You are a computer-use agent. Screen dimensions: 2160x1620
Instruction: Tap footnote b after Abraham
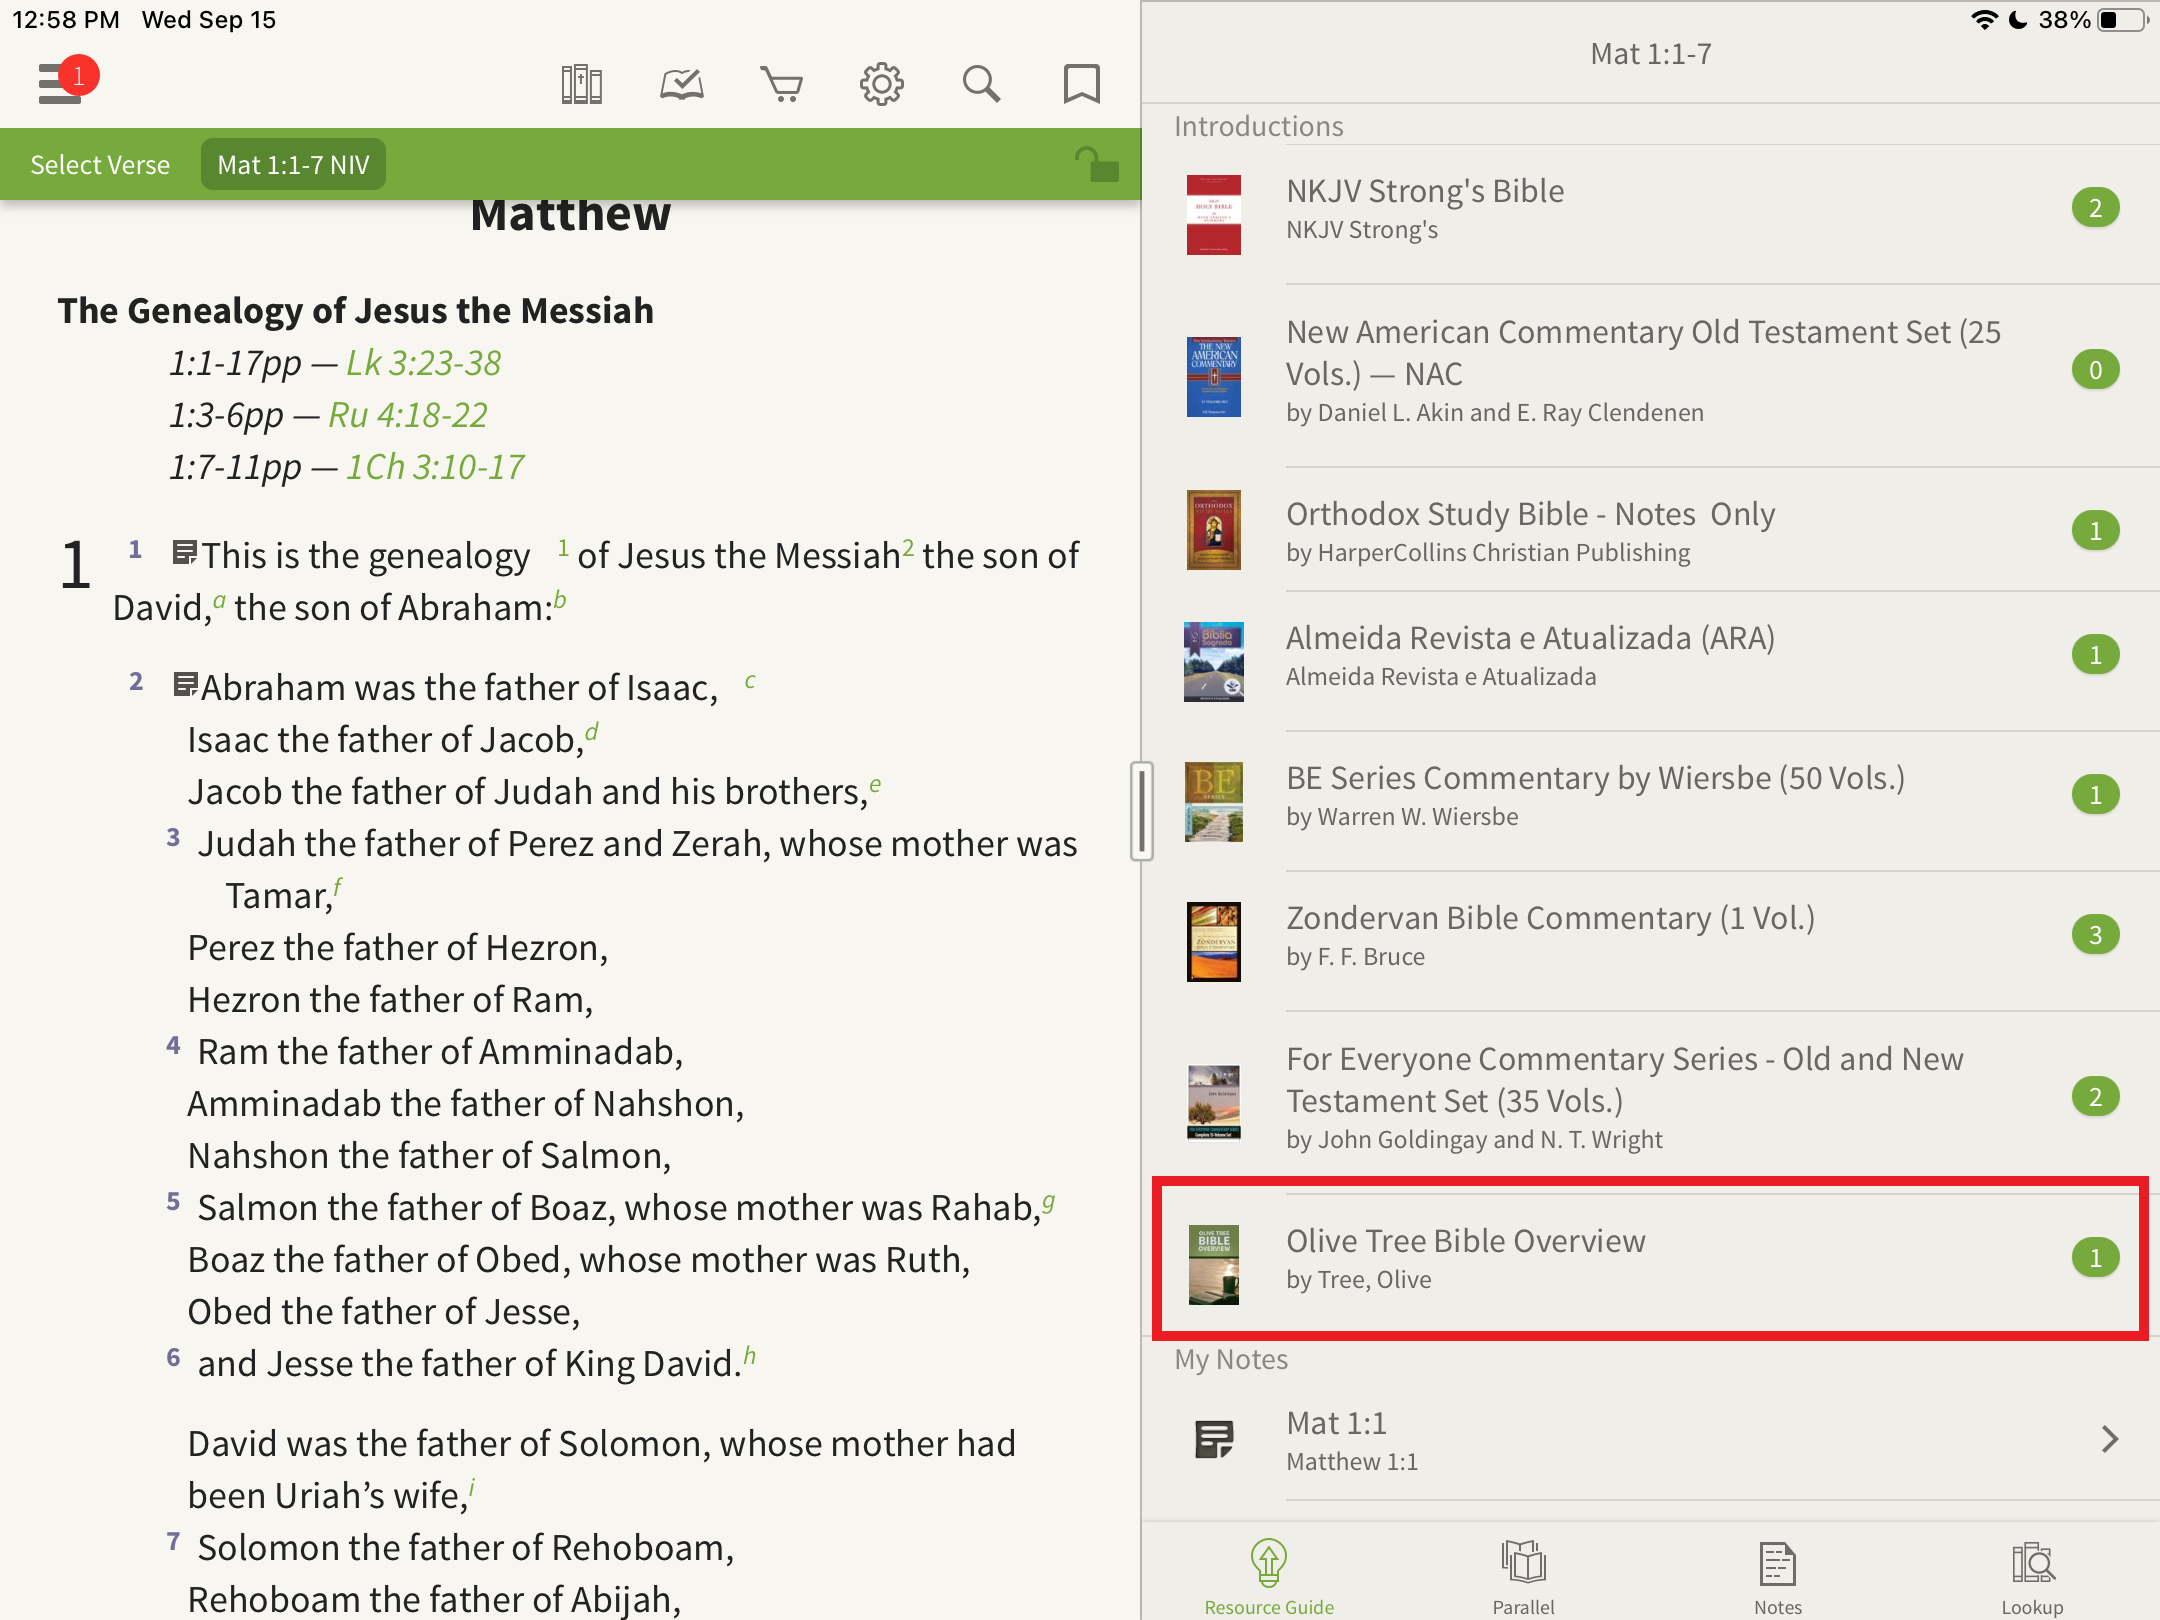pyautogui.click(x=560, y=600)
